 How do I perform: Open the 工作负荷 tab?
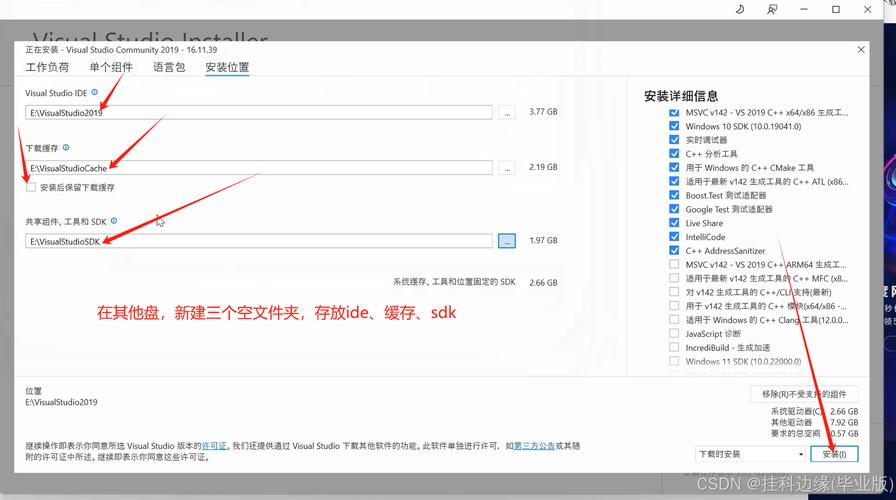tap(47, 67)
